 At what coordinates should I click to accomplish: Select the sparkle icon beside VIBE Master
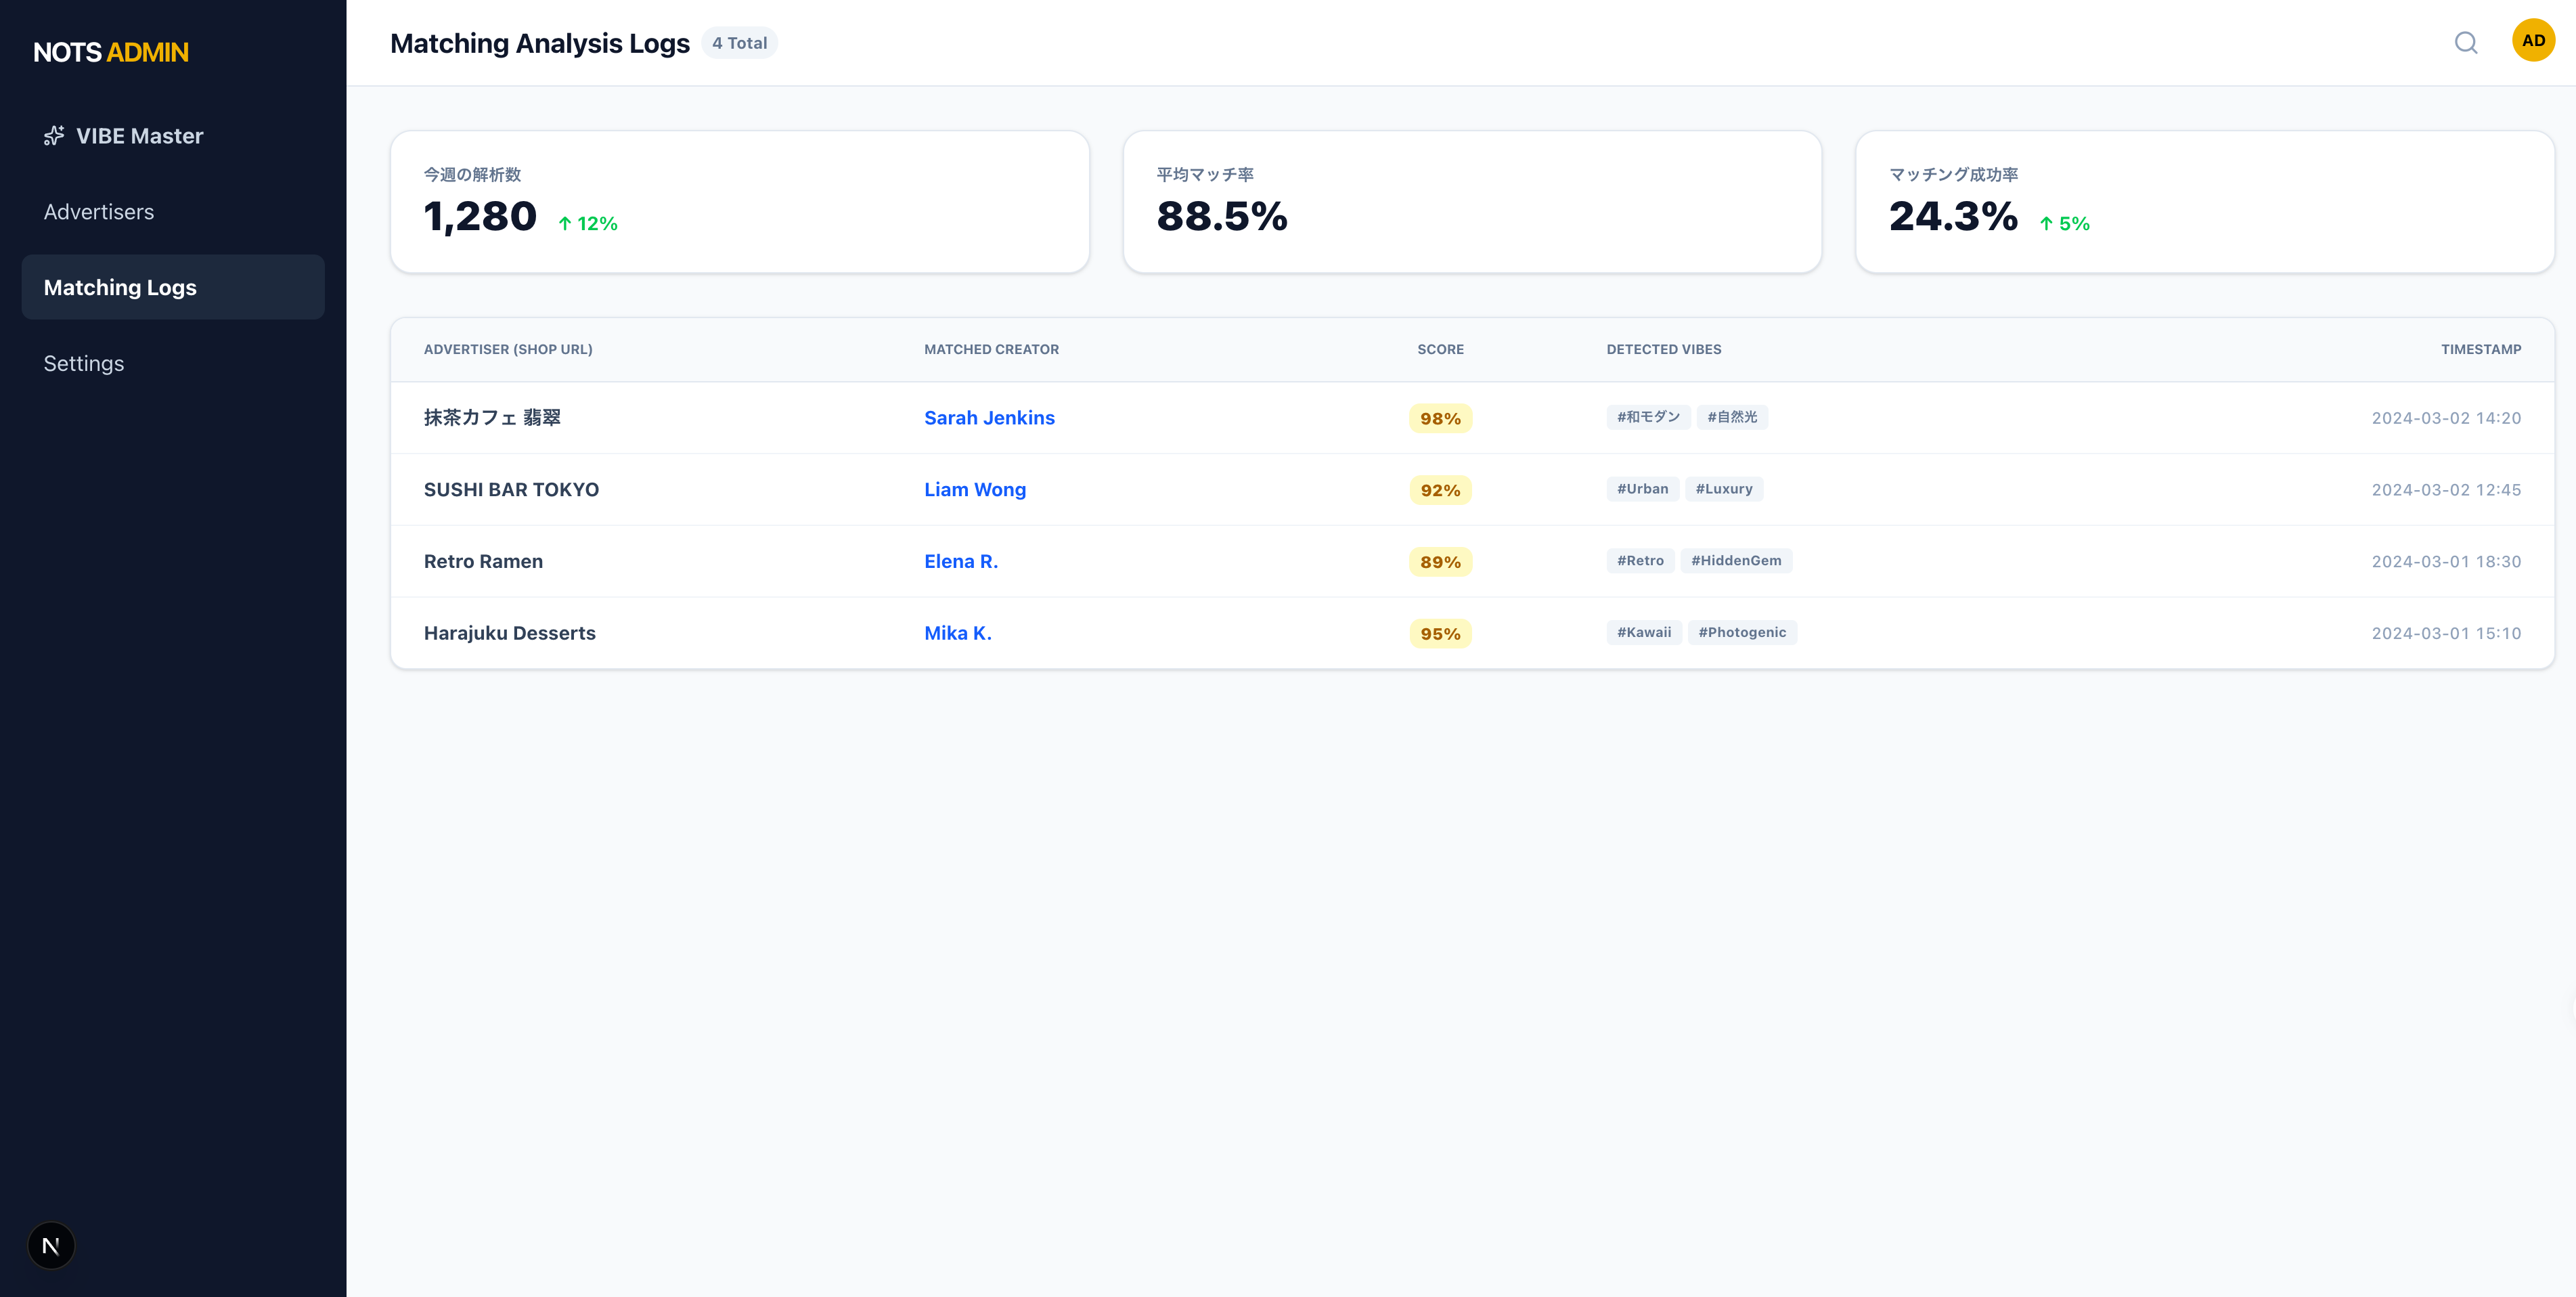pyautogui.click(x=54, y=135)
